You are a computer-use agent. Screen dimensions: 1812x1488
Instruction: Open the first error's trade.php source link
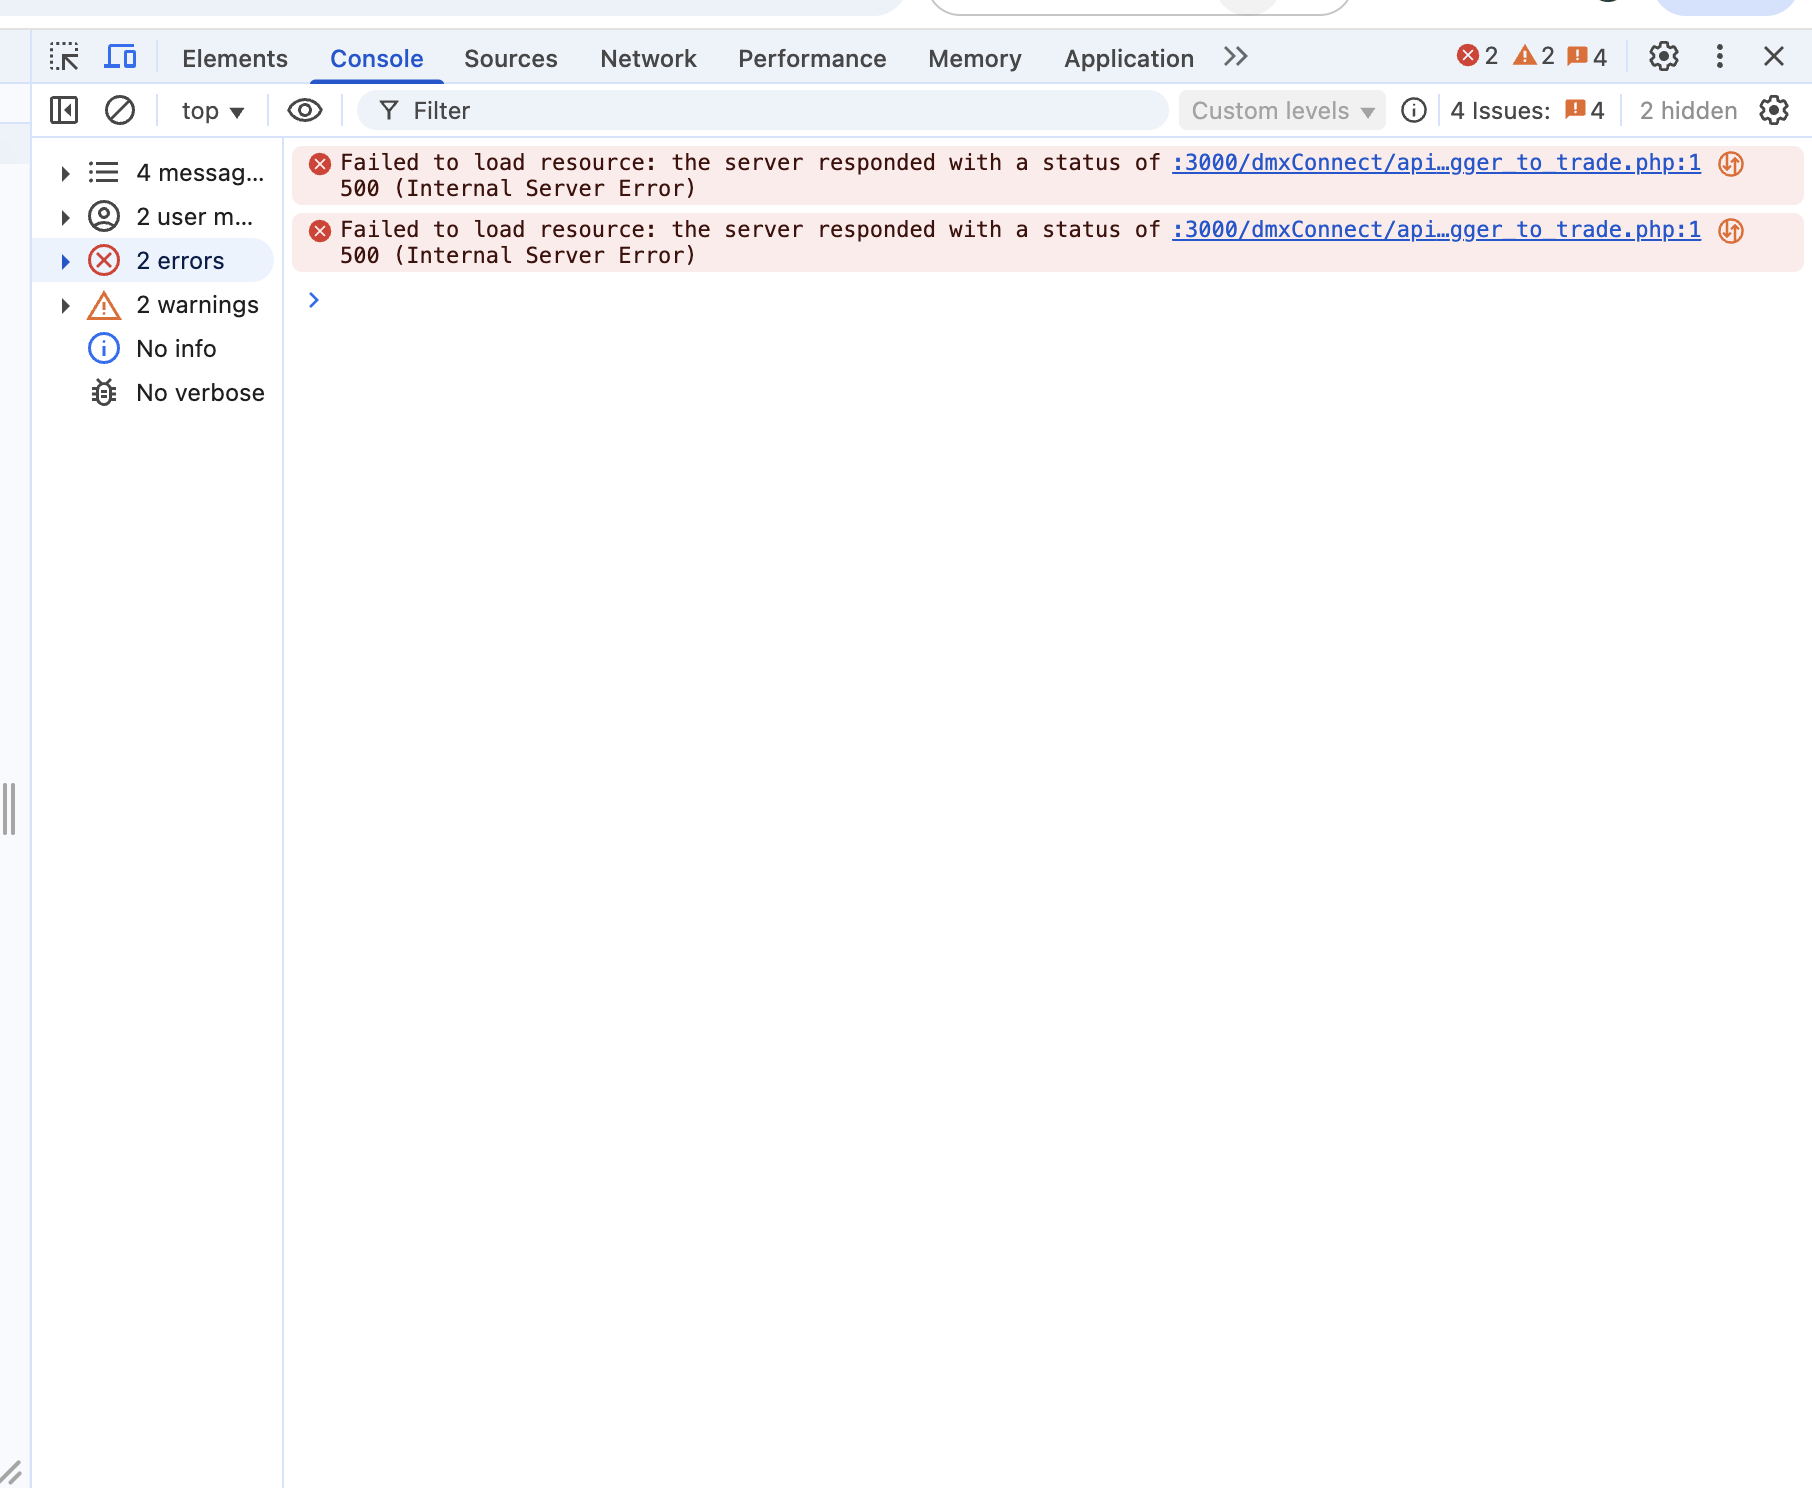coord(1435,162)
